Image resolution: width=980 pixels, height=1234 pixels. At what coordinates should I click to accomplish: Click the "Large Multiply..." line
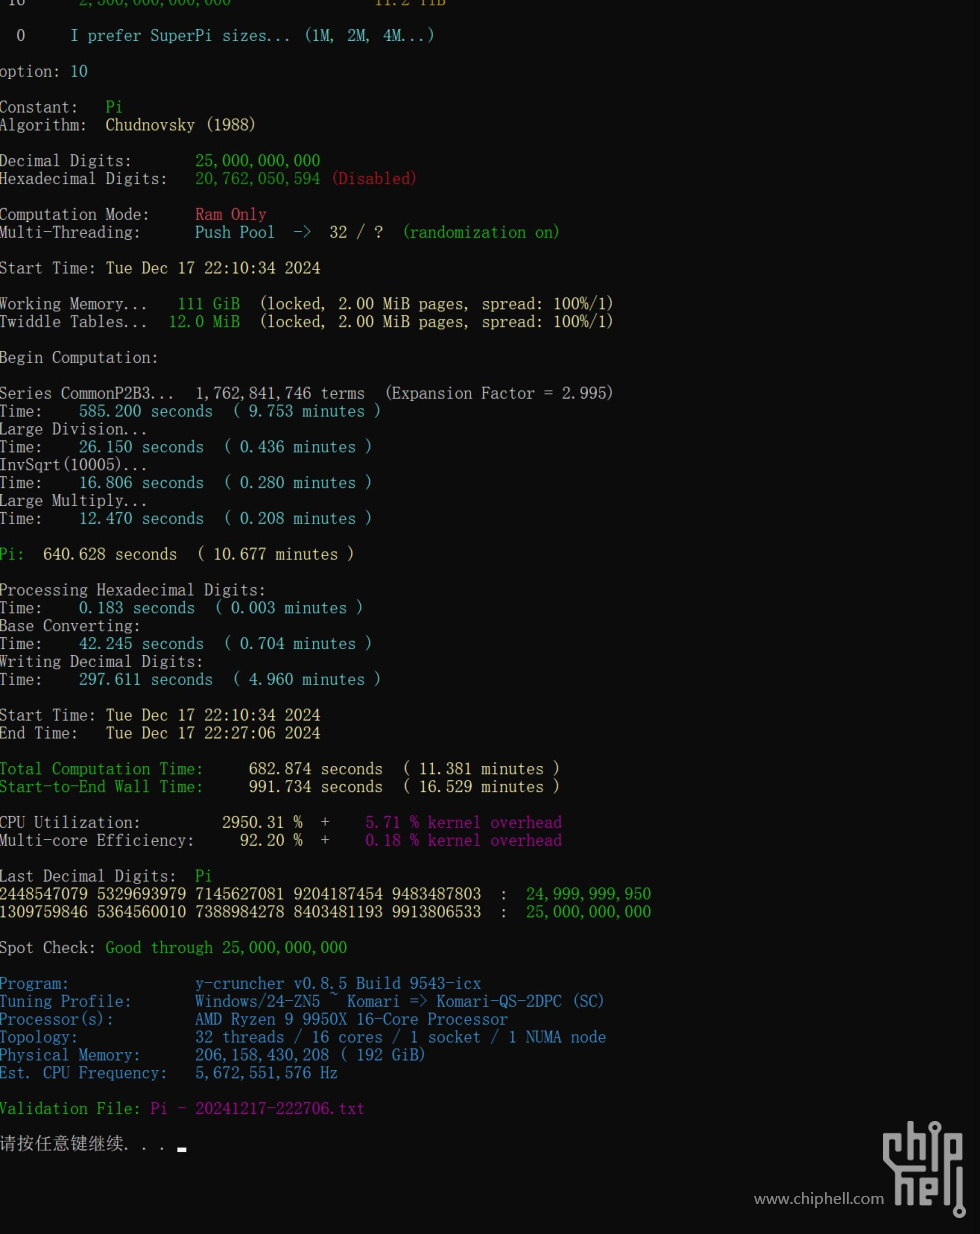pos(73,501)
